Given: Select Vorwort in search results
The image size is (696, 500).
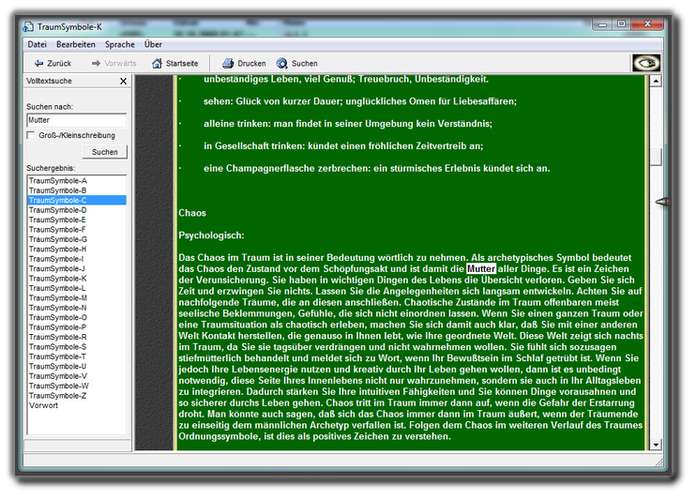Looking at the screenshot, I should click(x=44, y=405).
